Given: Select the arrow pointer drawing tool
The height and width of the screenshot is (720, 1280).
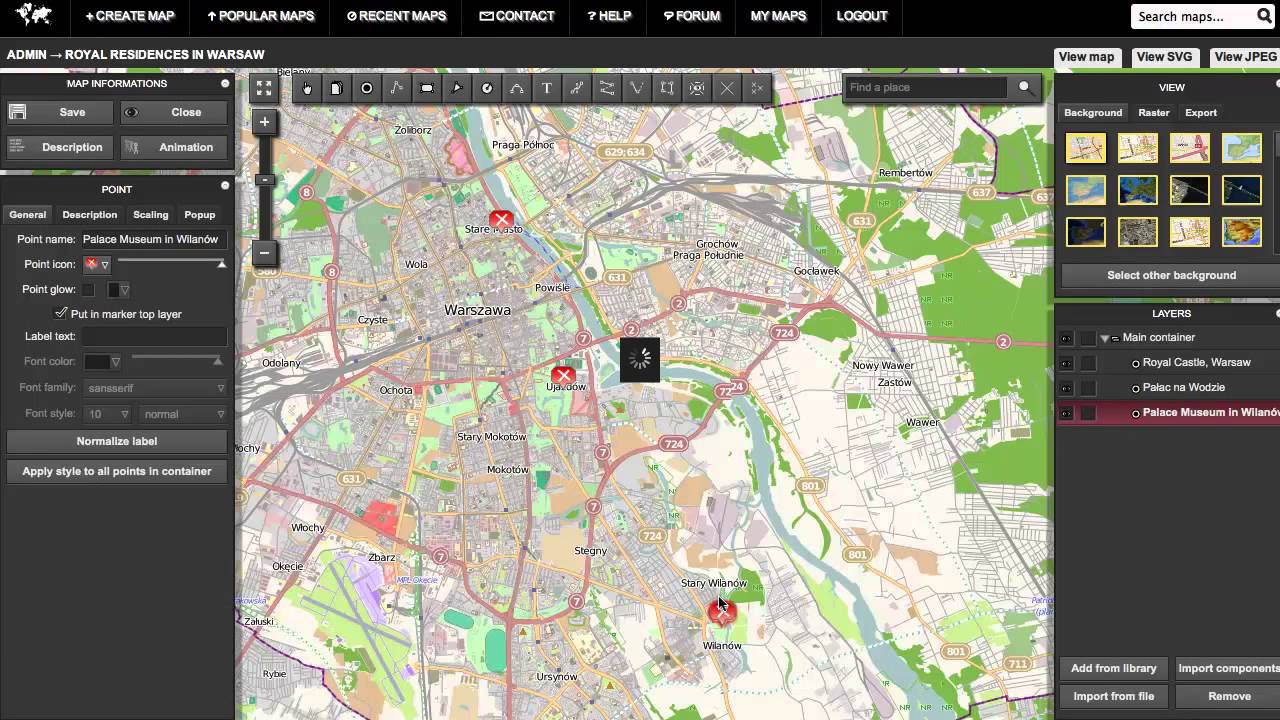Looking at the screenshot, I should (457, 88).
